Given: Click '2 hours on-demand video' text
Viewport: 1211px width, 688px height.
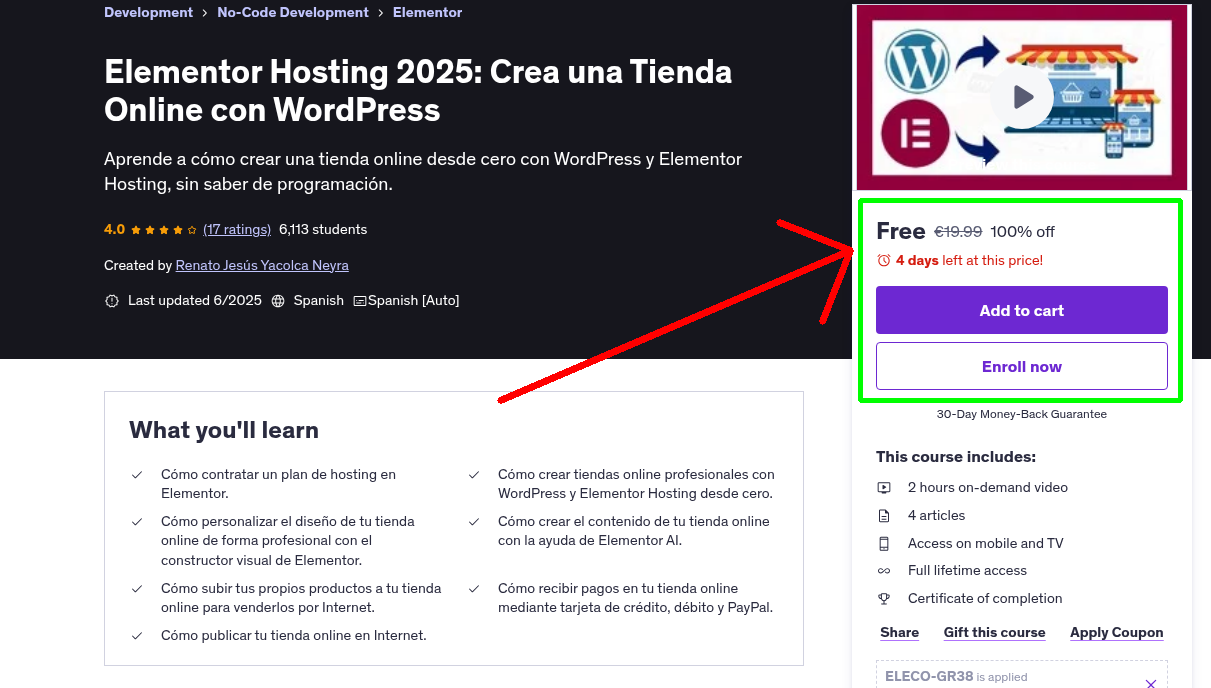Looking at the screenshot, I should 988,488.
